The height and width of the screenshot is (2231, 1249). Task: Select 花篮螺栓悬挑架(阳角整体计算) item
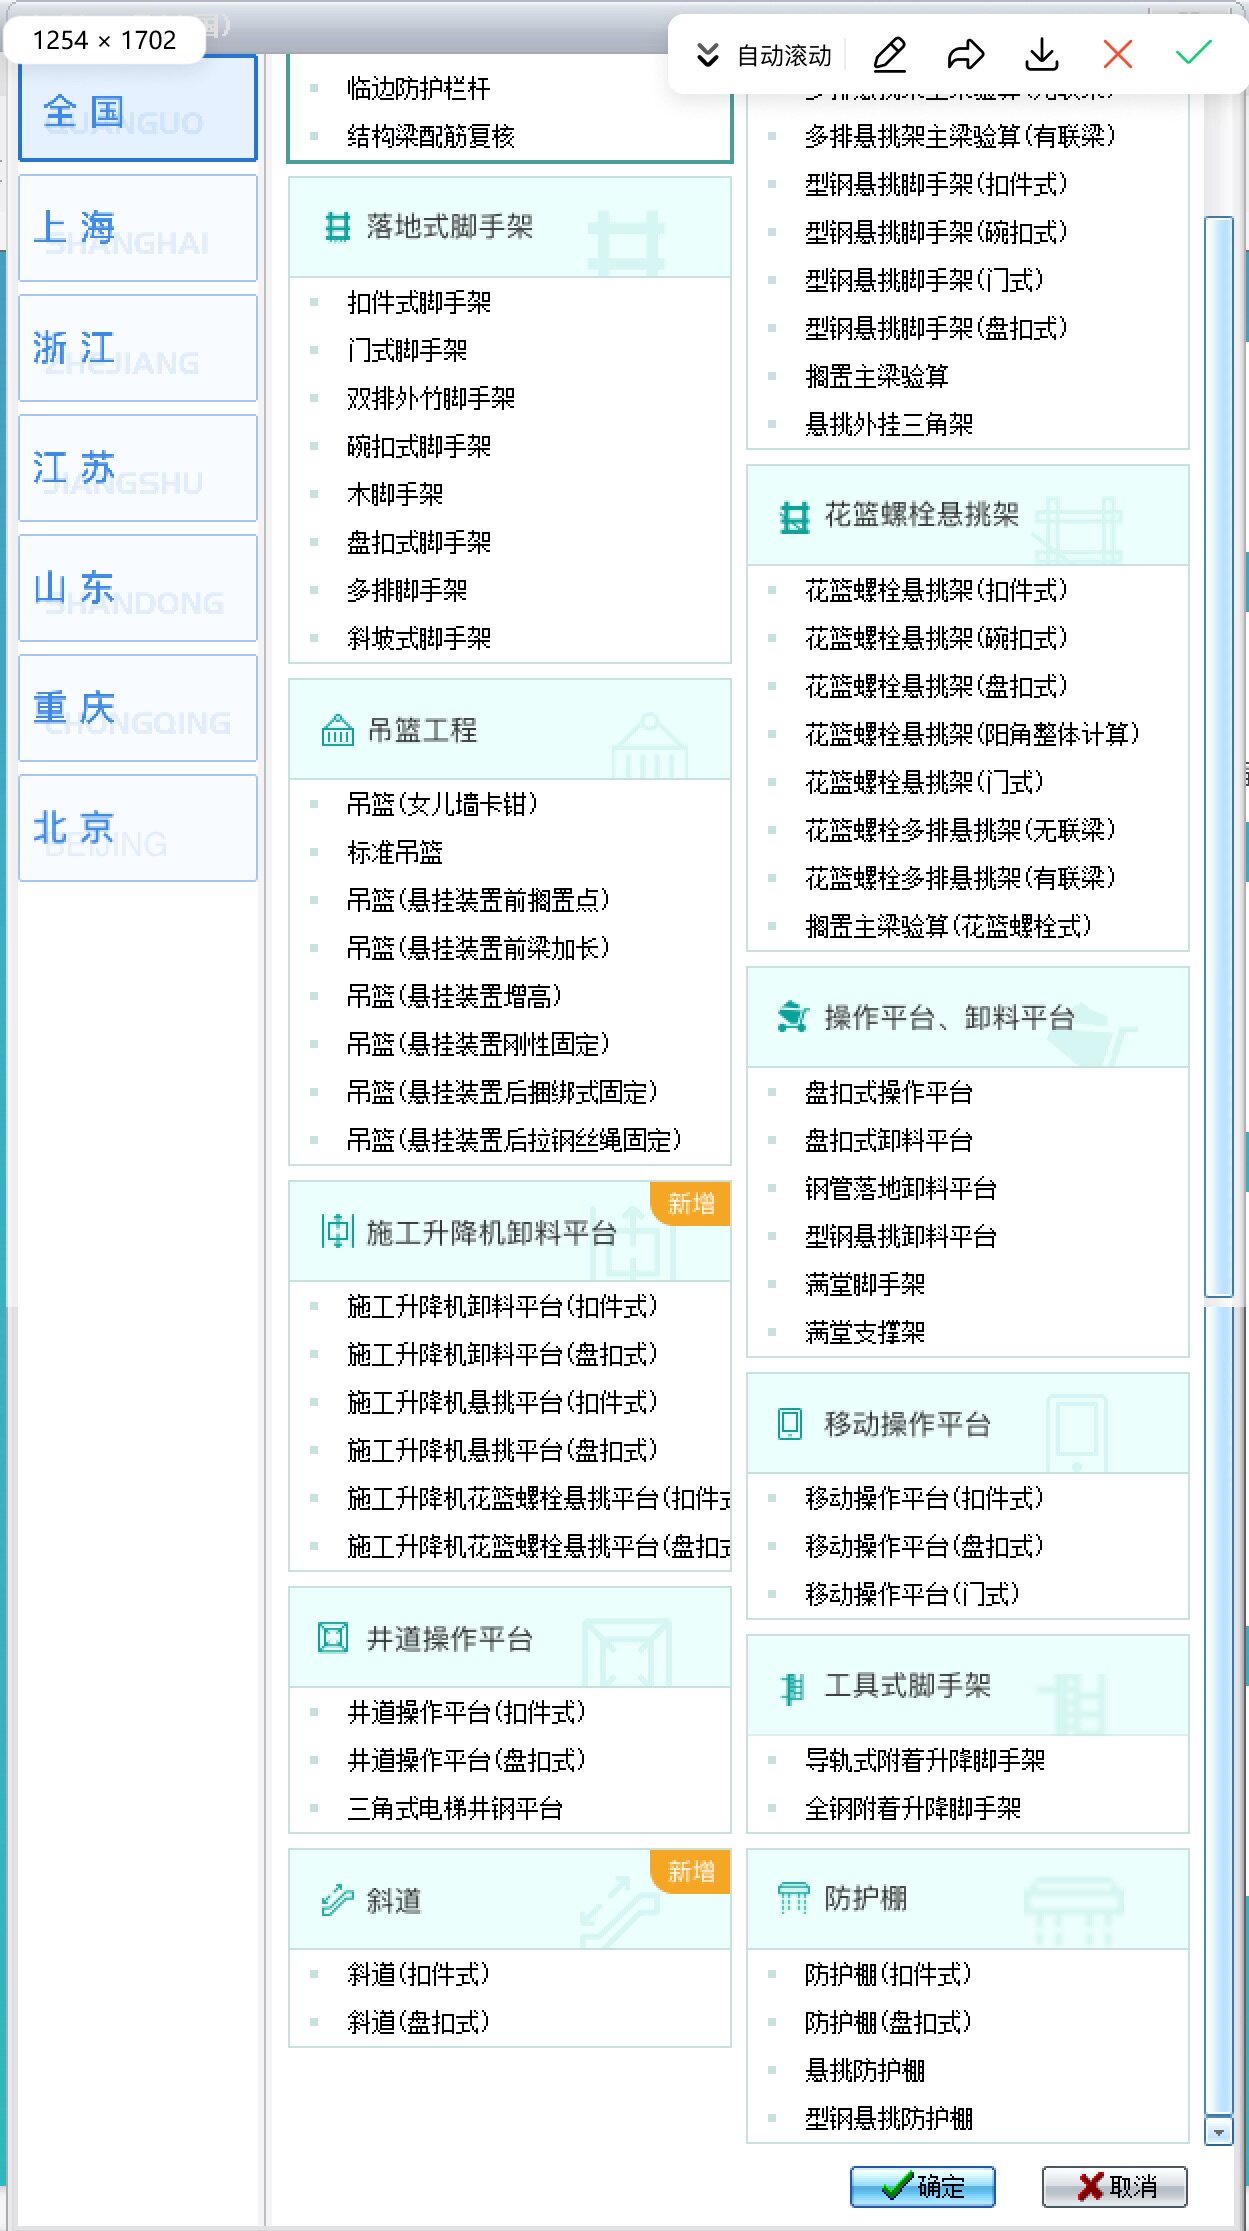click(972, 735)
